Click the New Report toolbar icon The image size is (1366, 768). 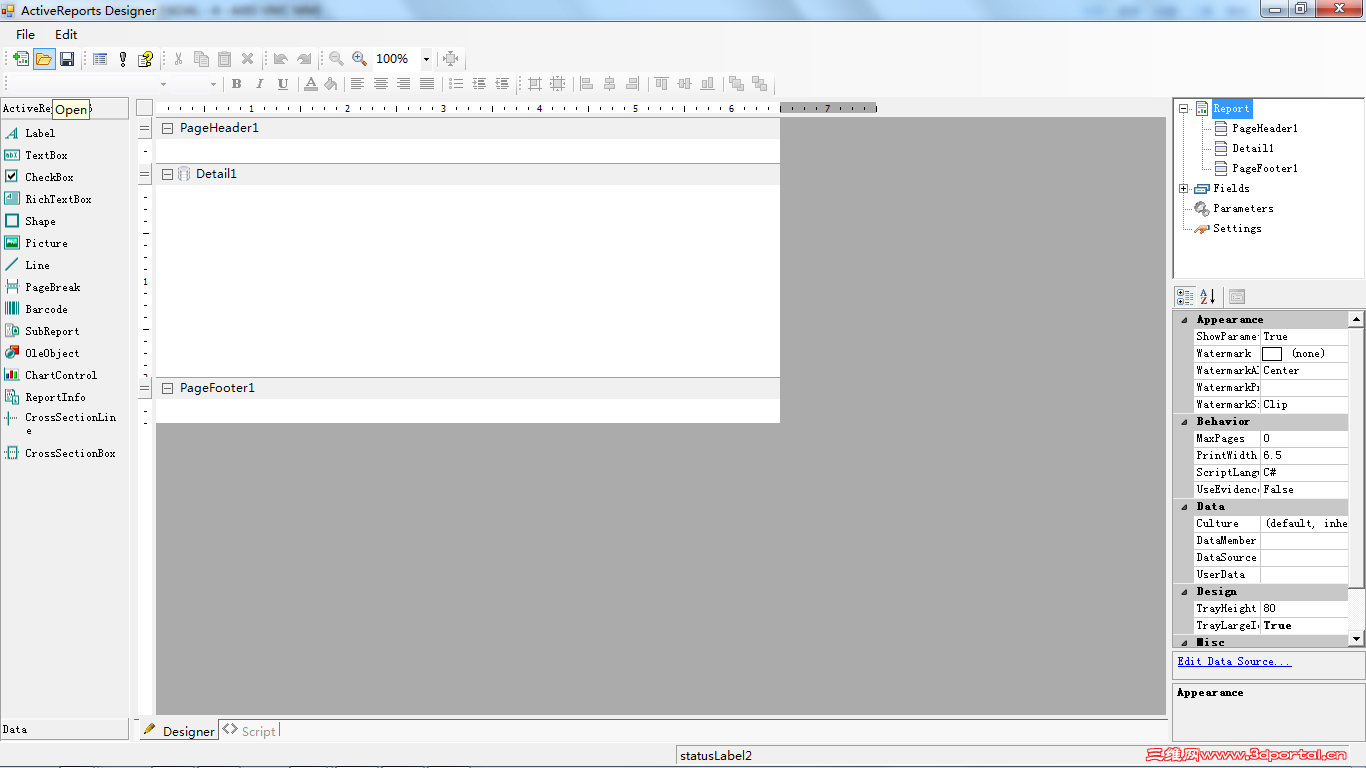(21, 59)
